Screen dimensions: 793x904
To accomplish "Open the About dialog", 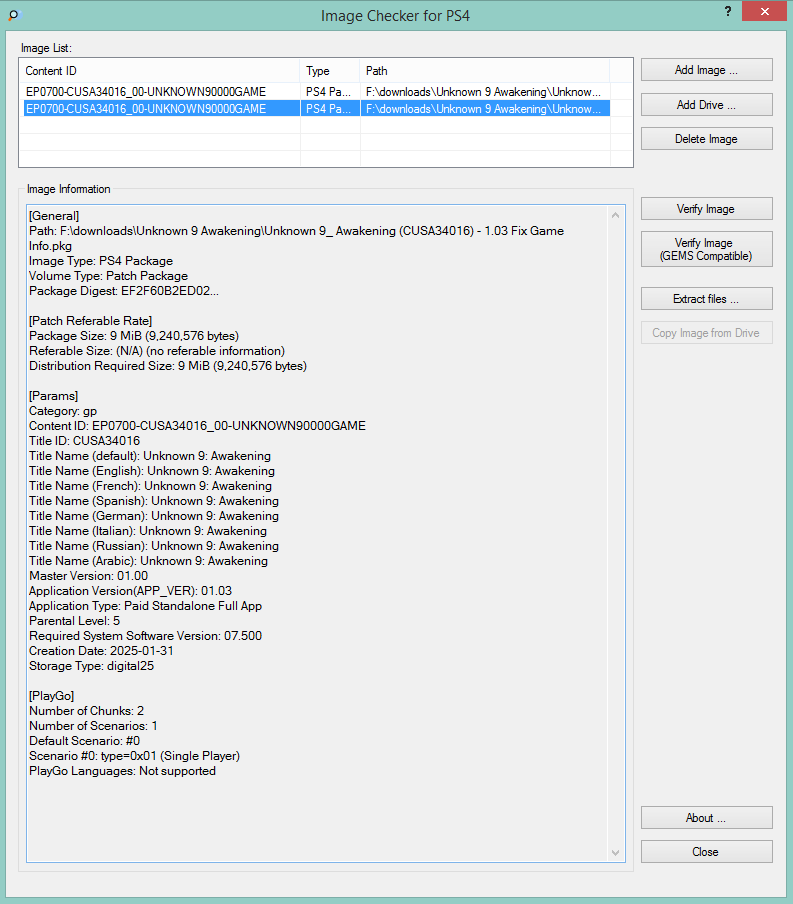I will [706, 818].
